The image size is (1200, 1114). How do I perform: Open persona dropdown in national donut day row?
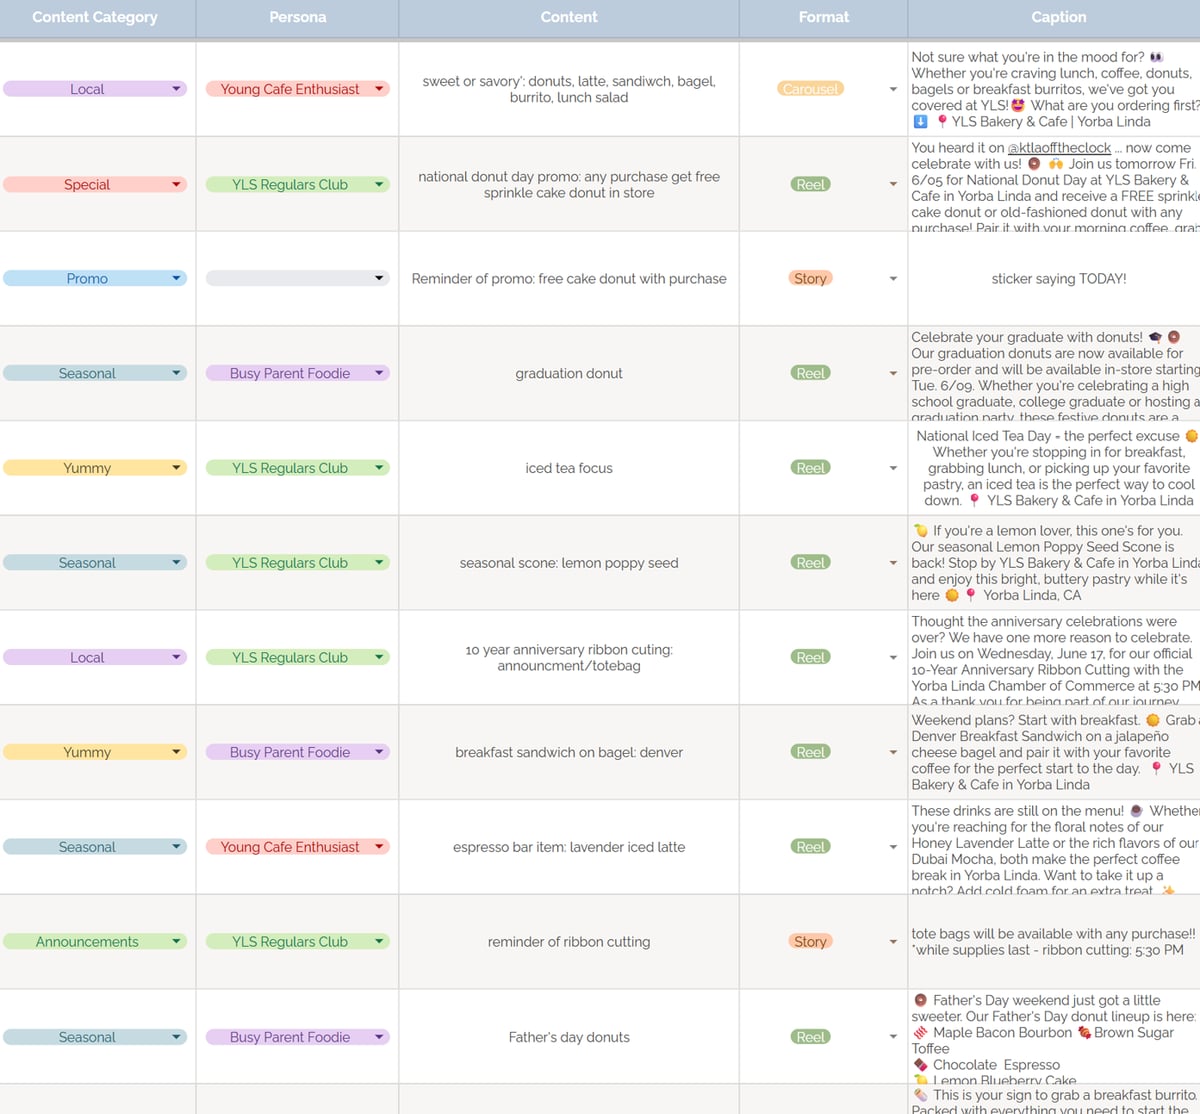pyautogui.click(x=297, y=184)
